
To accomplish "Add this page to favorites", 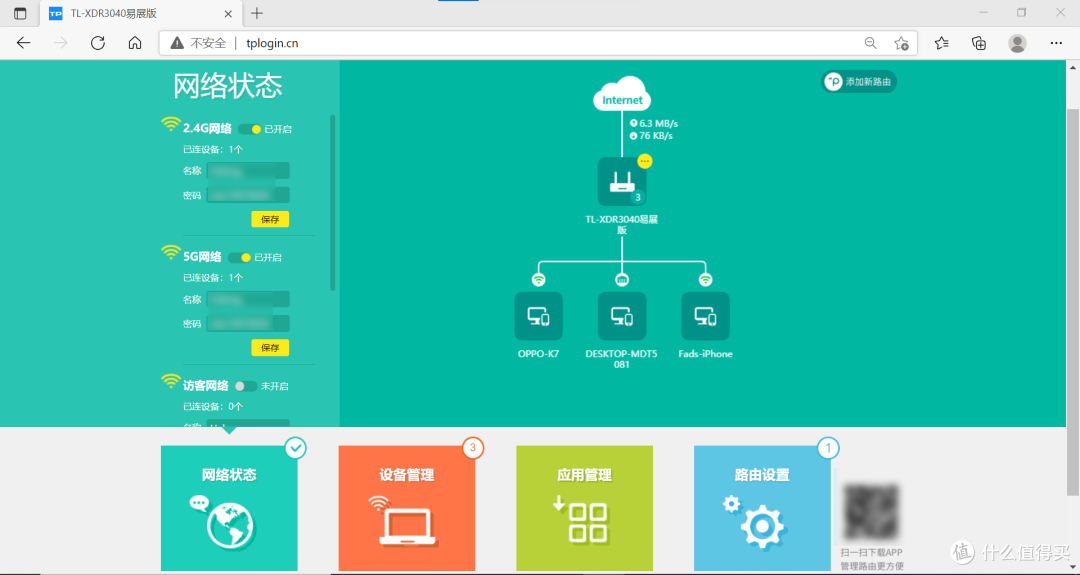I will (901, 43).
